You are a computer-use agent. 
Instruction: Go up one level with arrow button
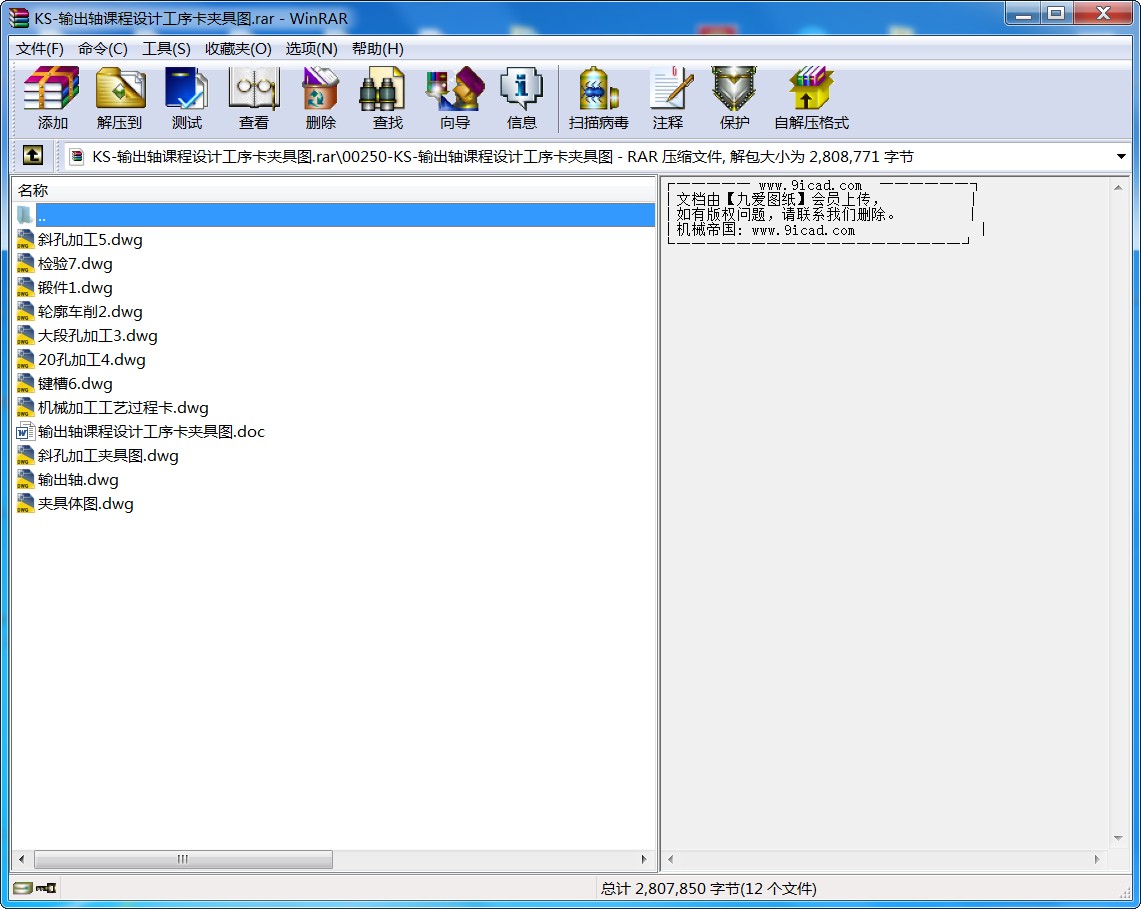pyautogui.click(x=33, y=156)
